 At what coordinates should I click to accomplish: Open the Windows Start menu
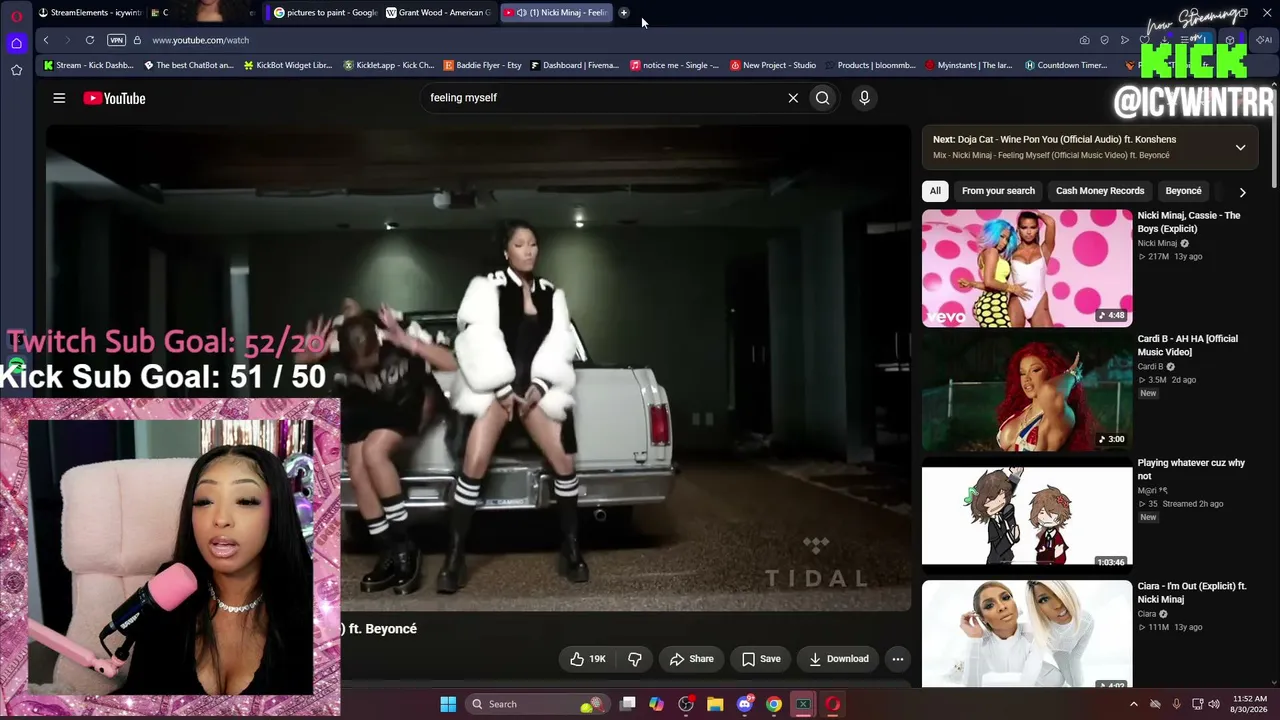(x=448, y=704)
